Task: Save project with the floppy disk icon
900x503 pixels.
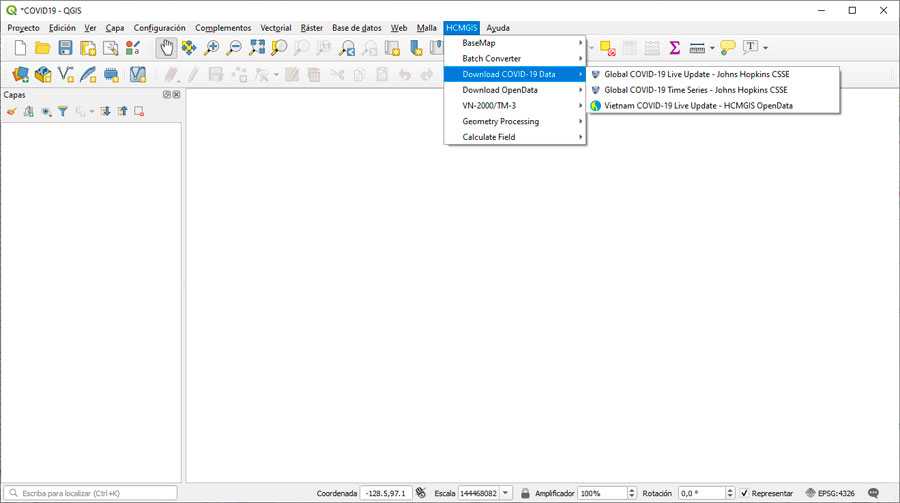Action: coord(65,48)
